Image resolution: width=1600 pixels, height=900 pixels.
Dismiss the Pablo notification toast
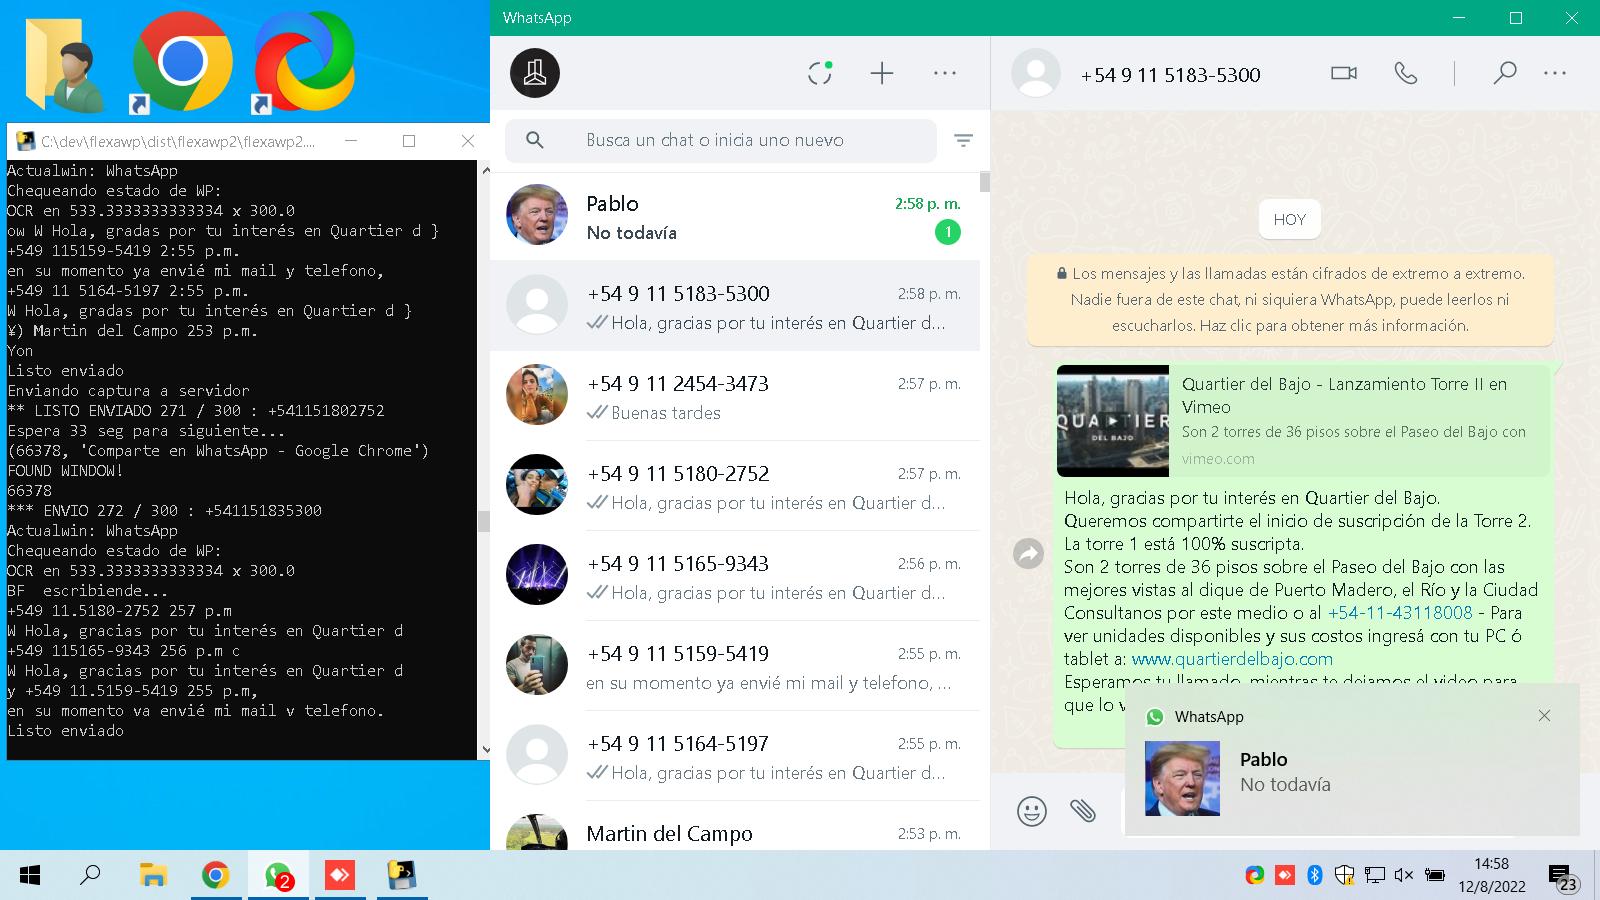[1544, 716]
